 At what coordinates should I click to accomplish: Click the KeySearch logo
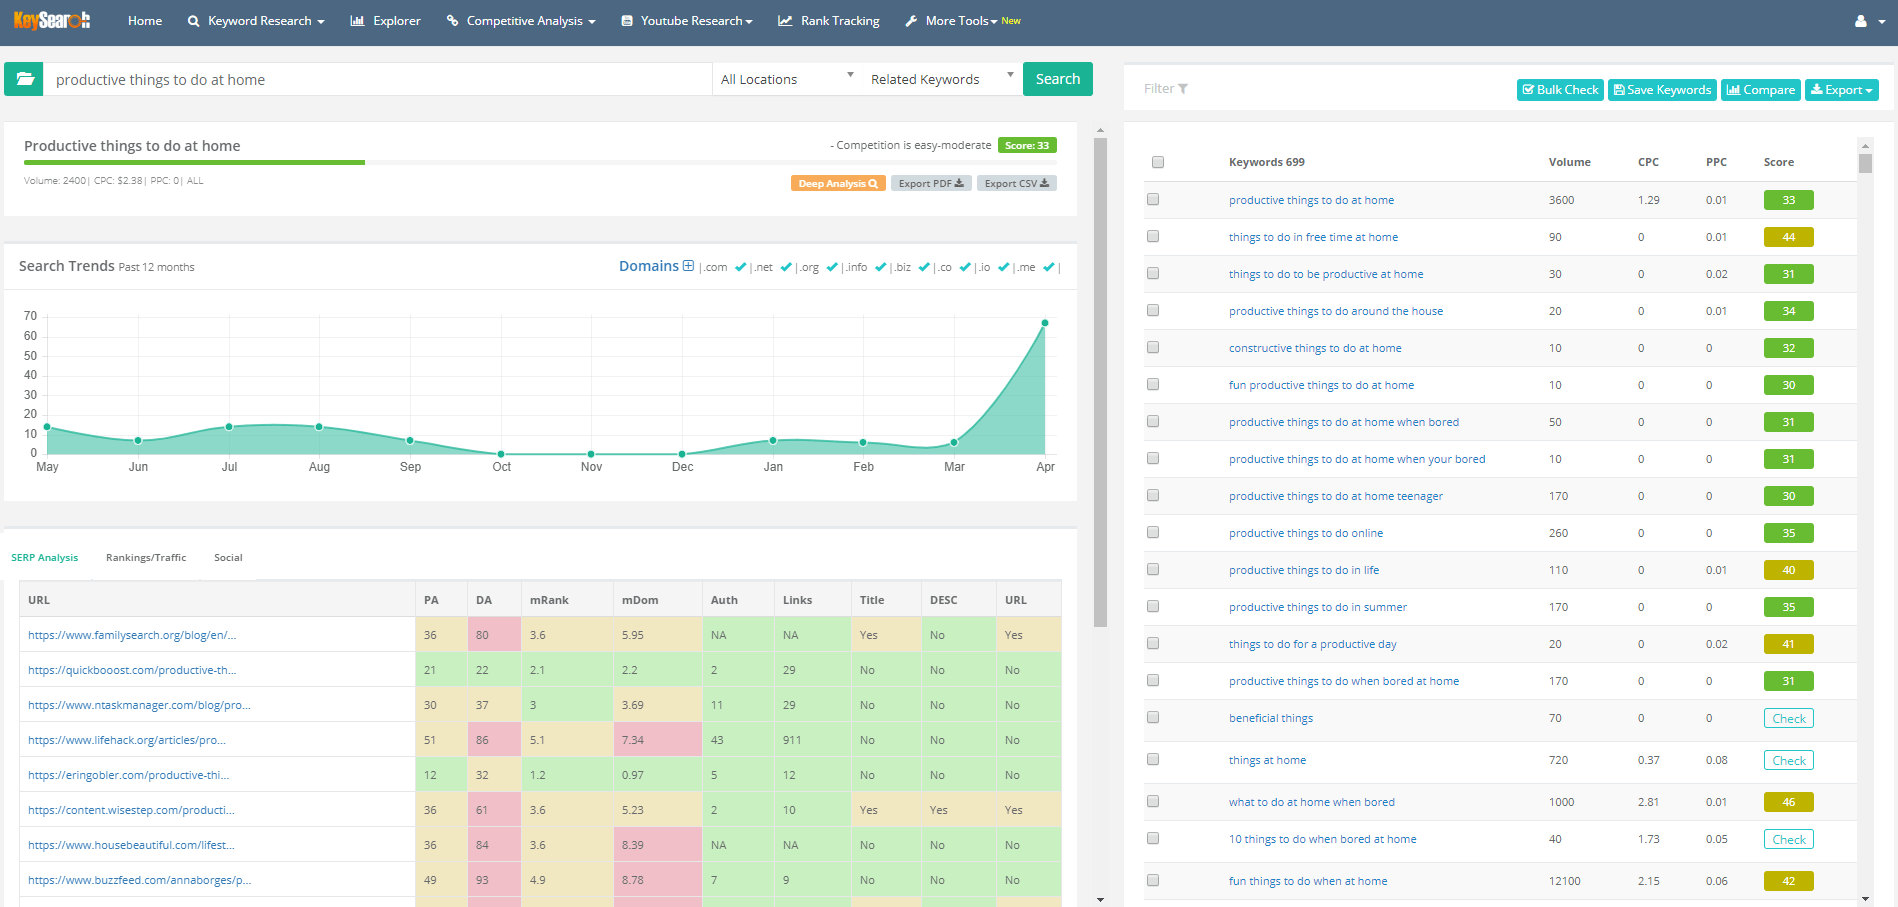tap(52, 20)
